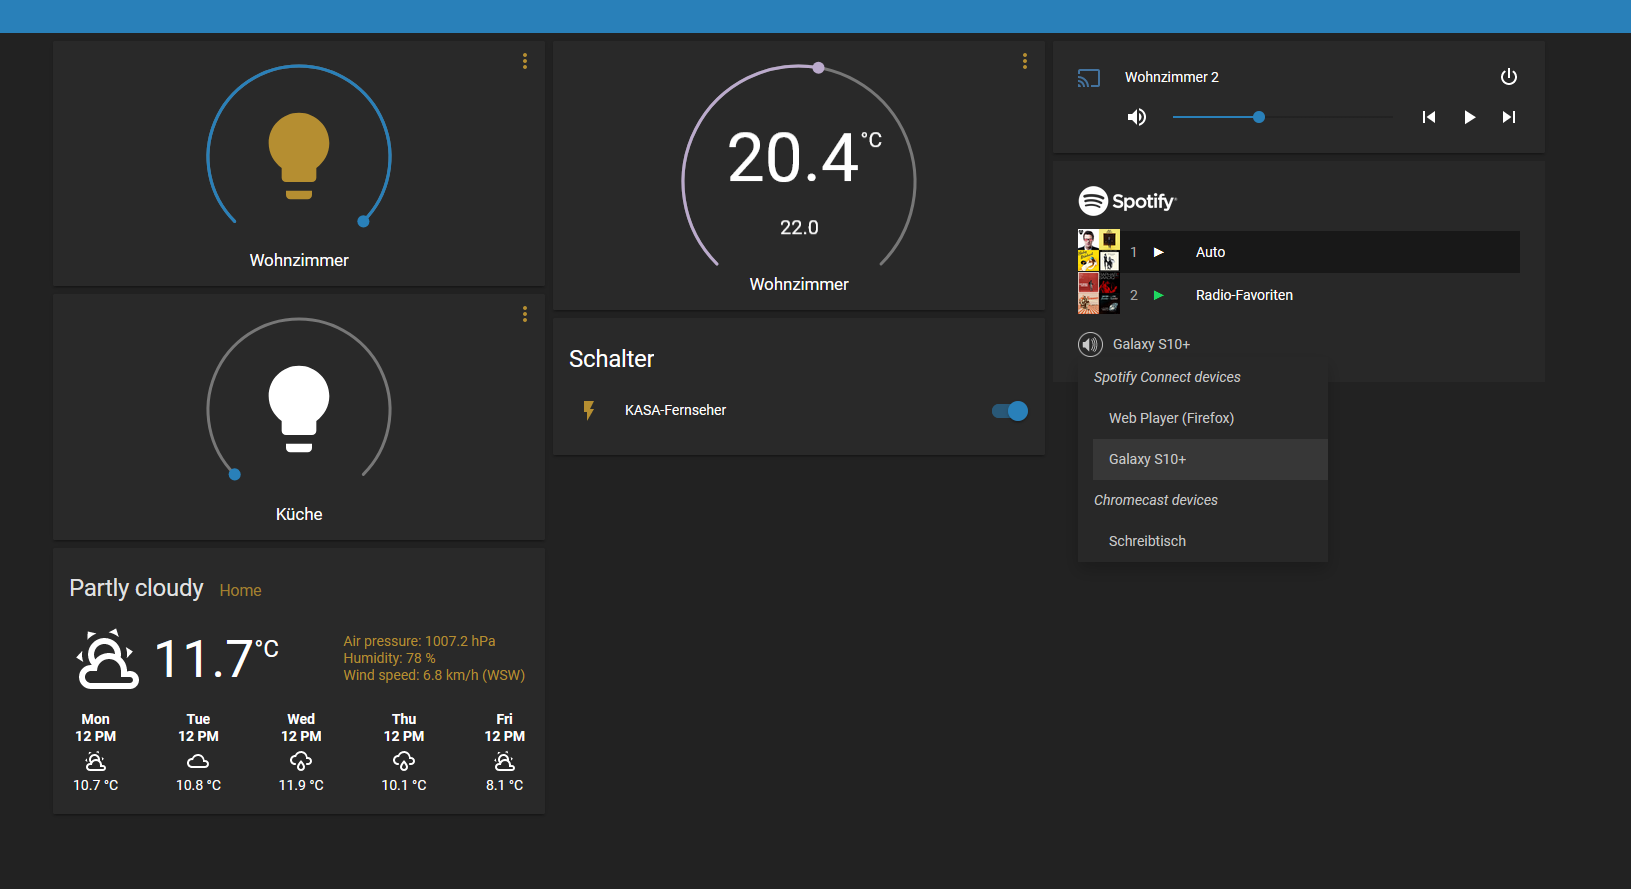Mute Wohnzimmer 2 volume speaker icon

click(x=1137, y=117)
